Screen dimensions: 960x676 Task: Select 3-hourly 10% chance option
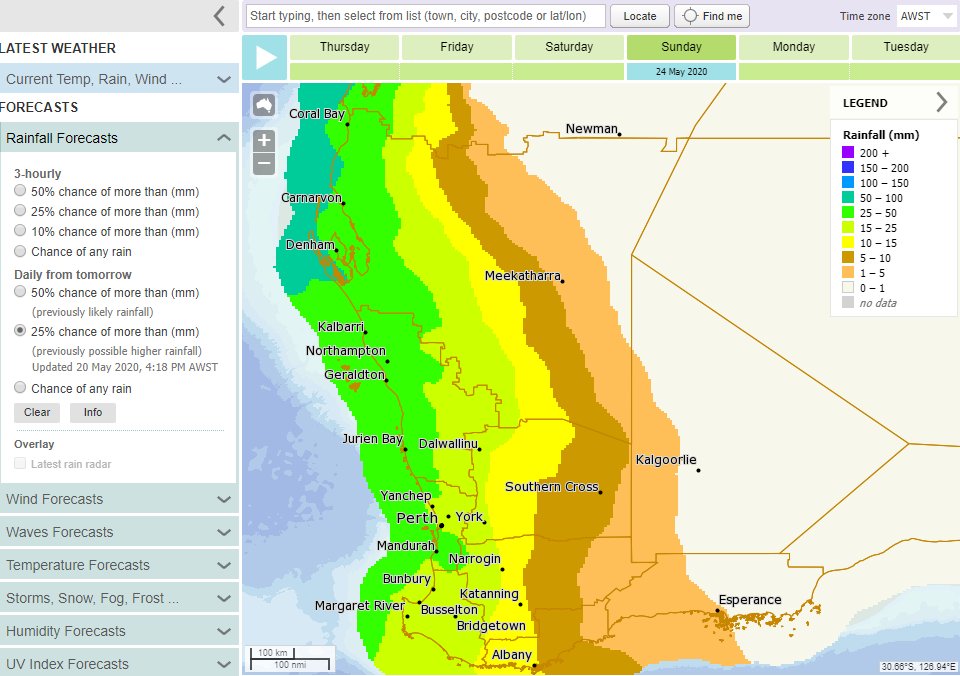click(20, 231)
